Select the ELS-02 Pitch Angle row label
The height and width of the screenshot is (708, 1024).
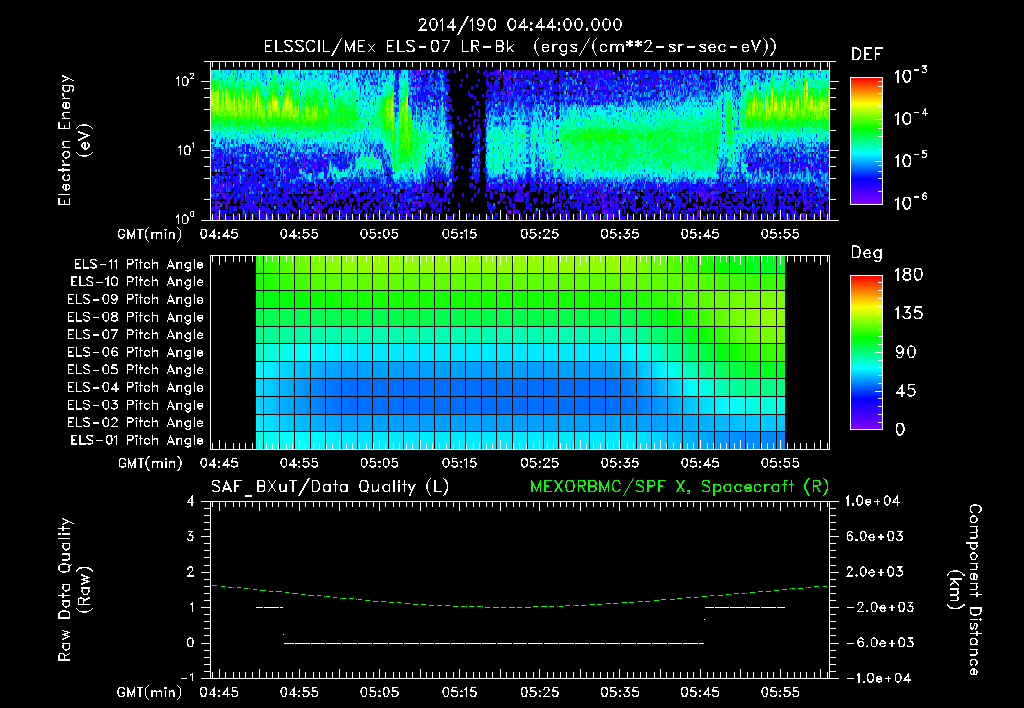pyautogui.click(x=136, y=423)
